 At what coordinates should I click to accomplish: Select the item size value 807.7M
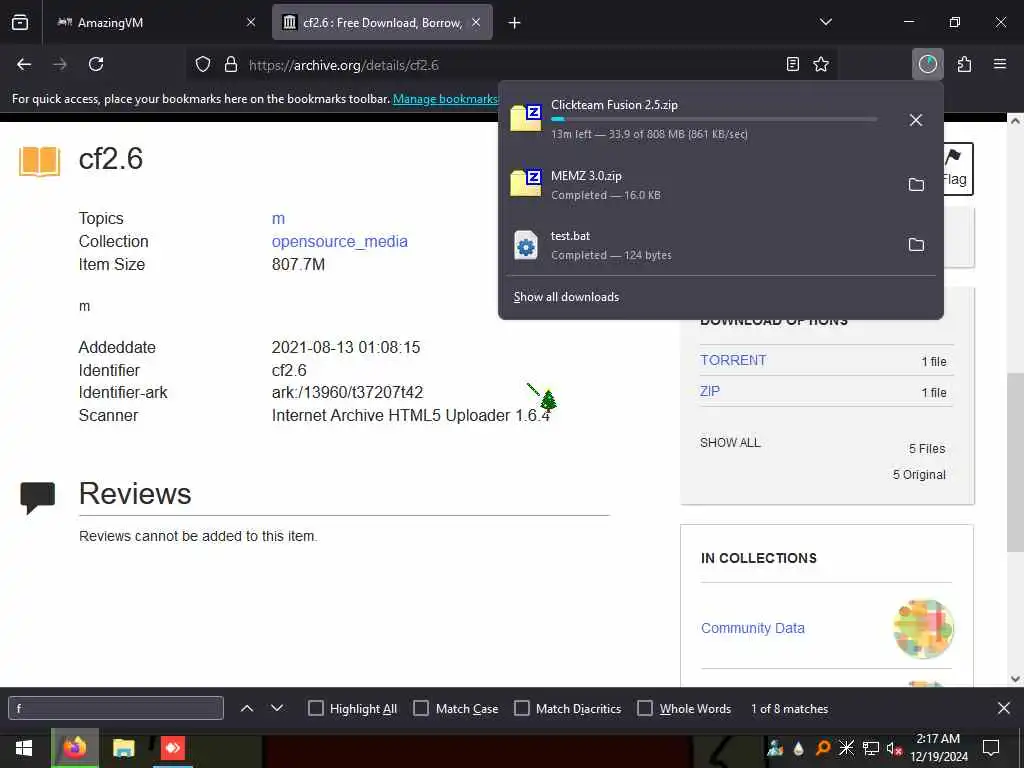[x=298, y=264]
